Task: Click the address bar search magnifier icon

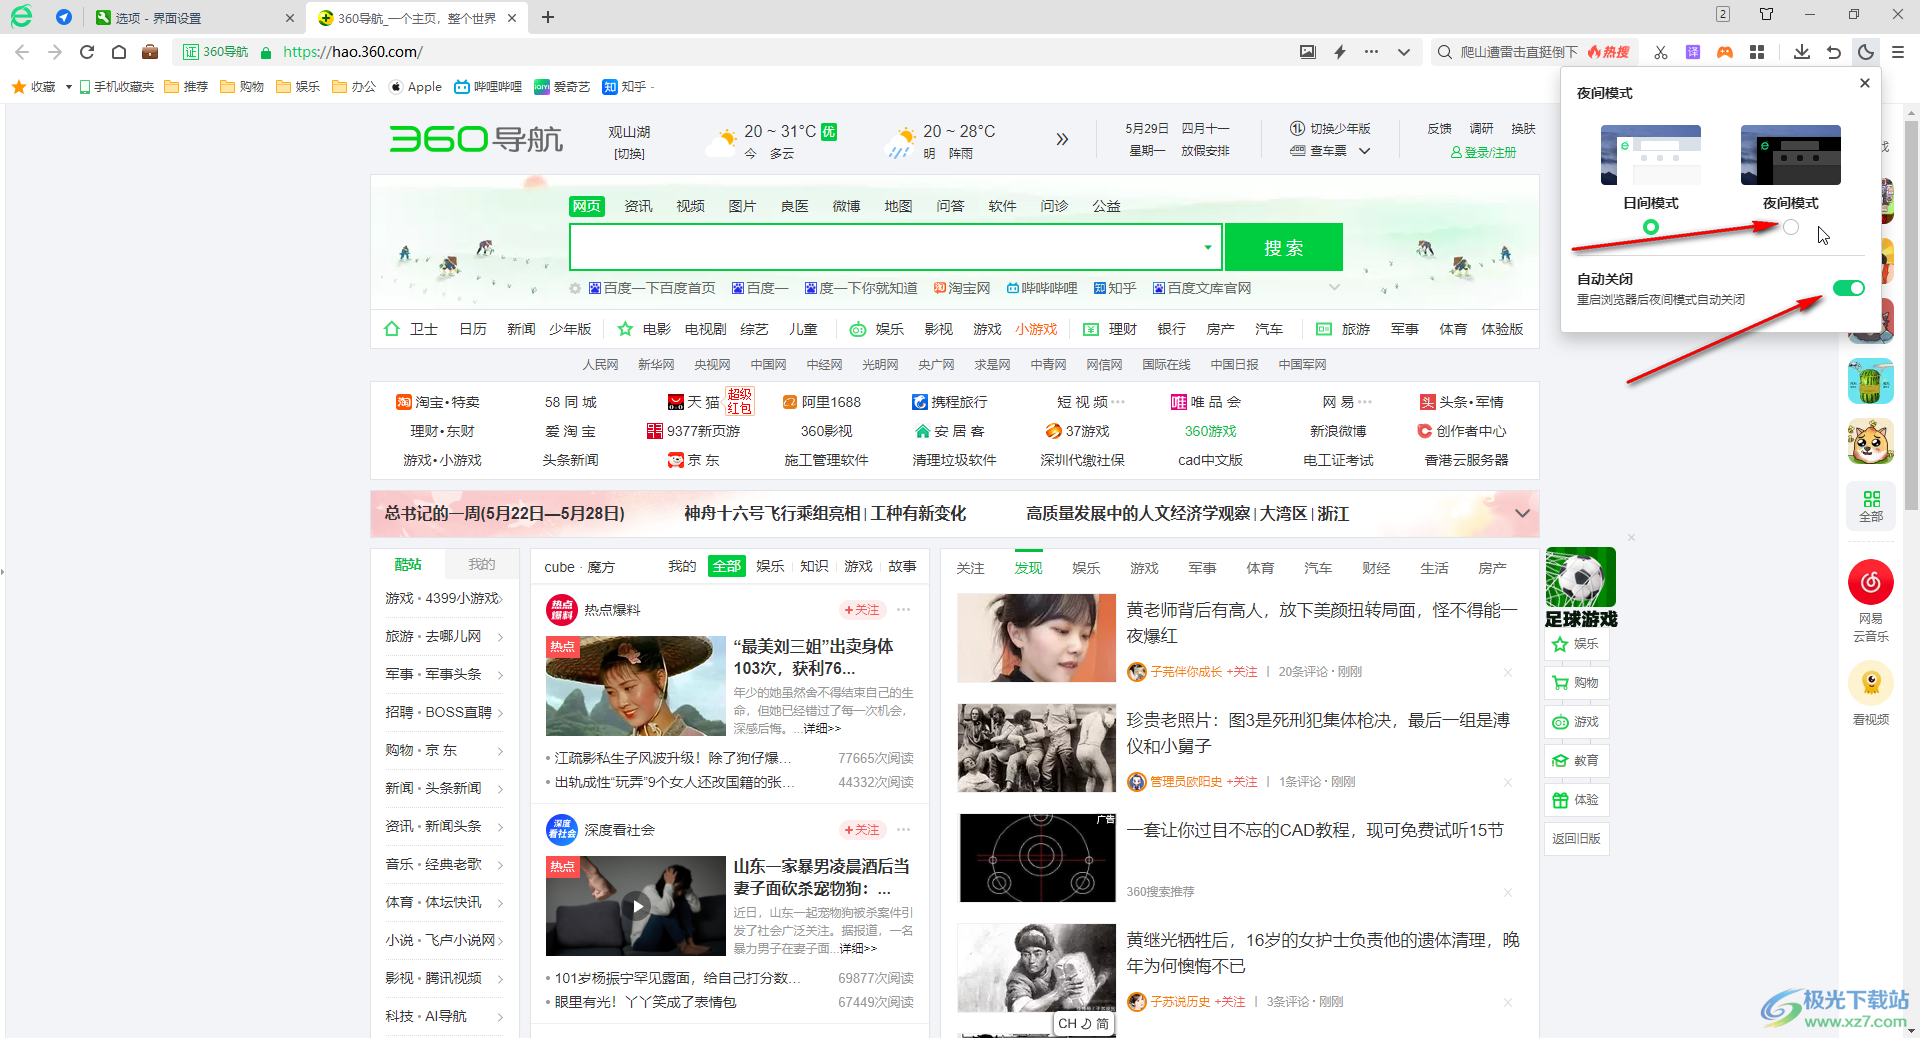Action: tap(1444, 52)
